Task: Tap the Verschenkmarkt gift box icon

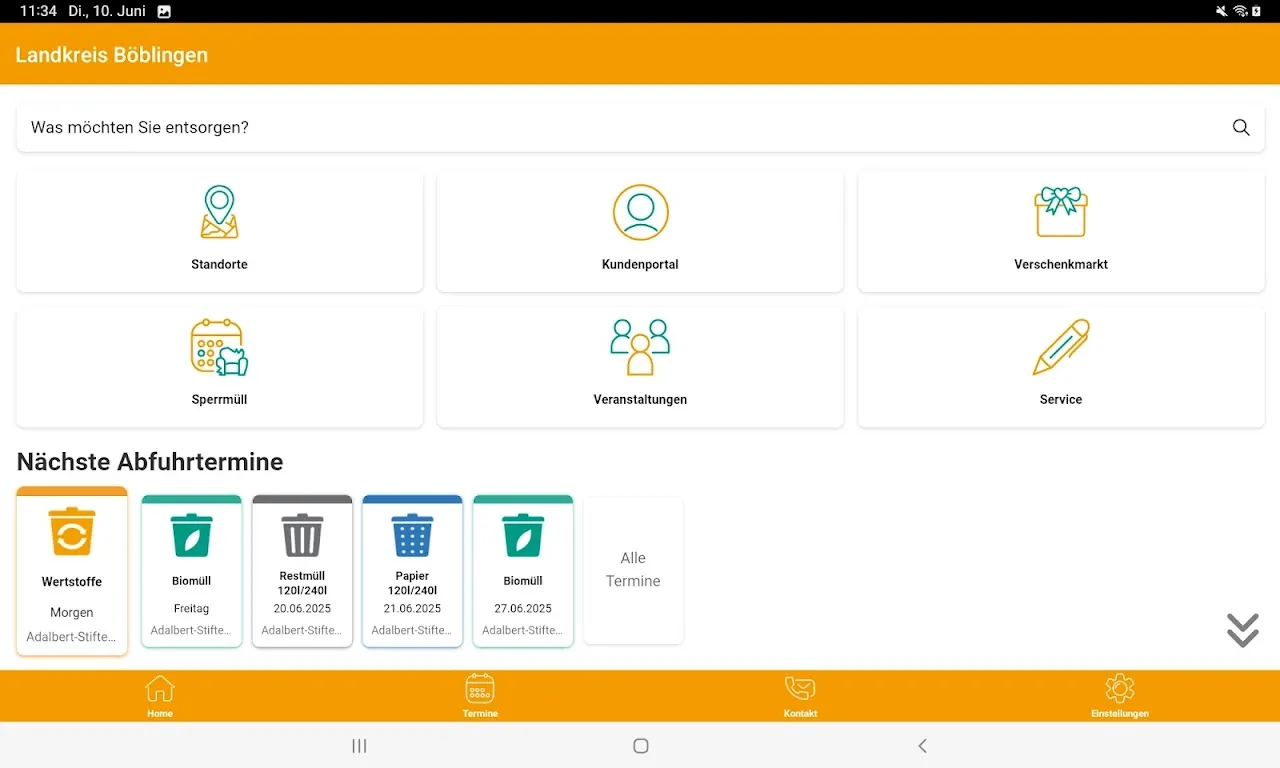Action: click(1060, 212)
